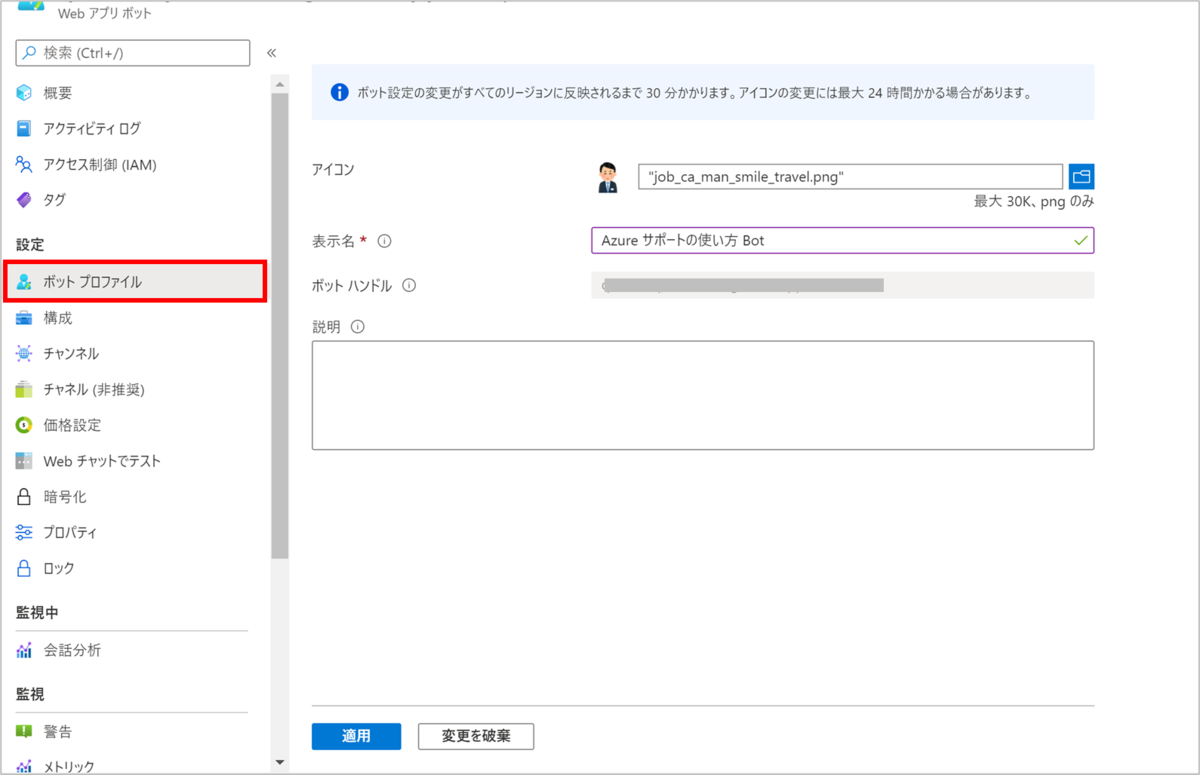Viewport: 1200px width, 775px height.
Task: Click the 表示名 display name field
Action: point(843,241)
